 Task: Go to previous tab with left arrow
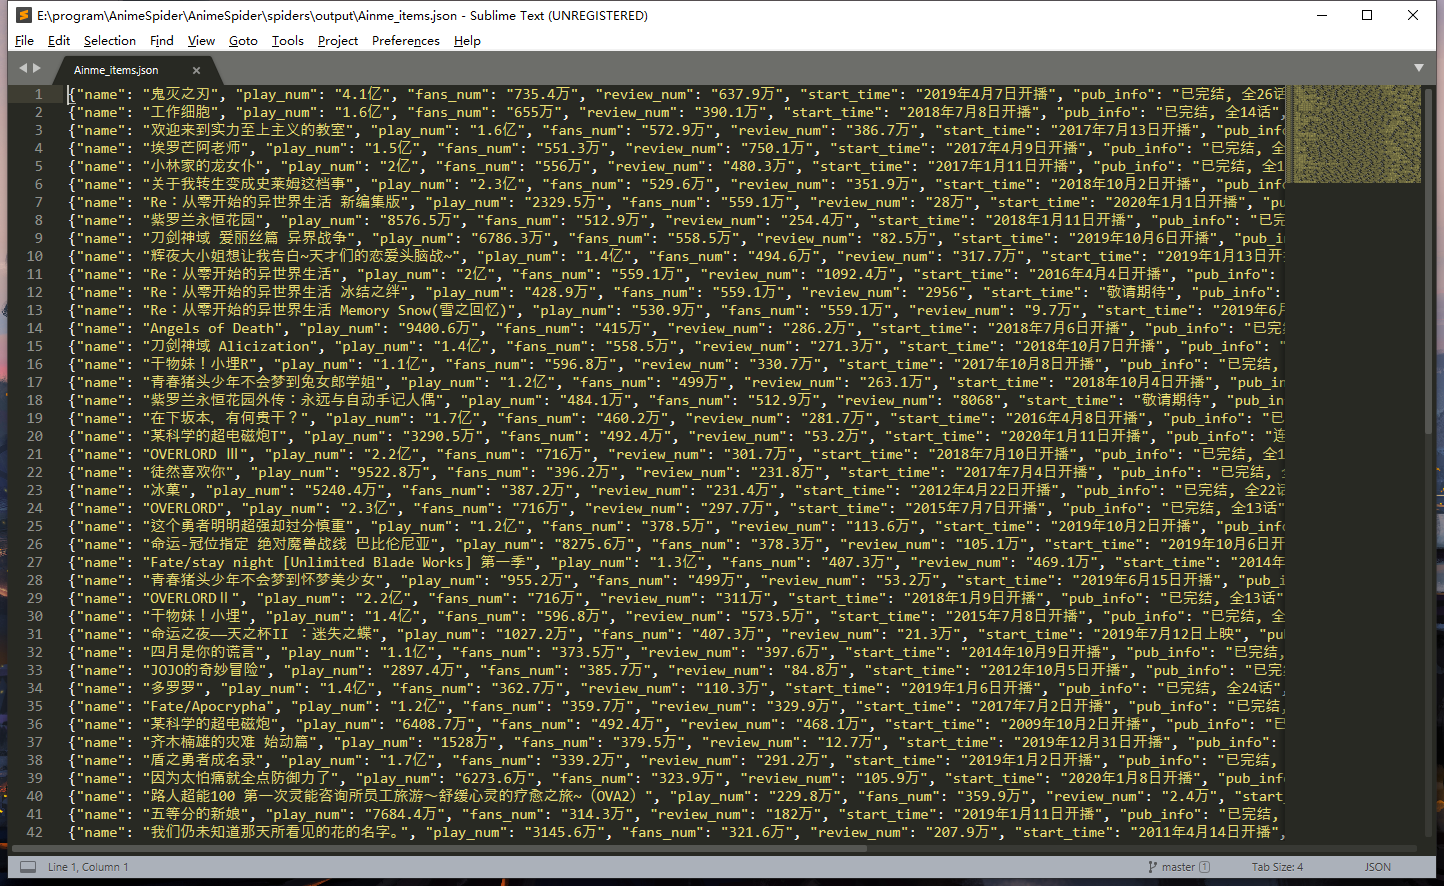pos(23,68)
